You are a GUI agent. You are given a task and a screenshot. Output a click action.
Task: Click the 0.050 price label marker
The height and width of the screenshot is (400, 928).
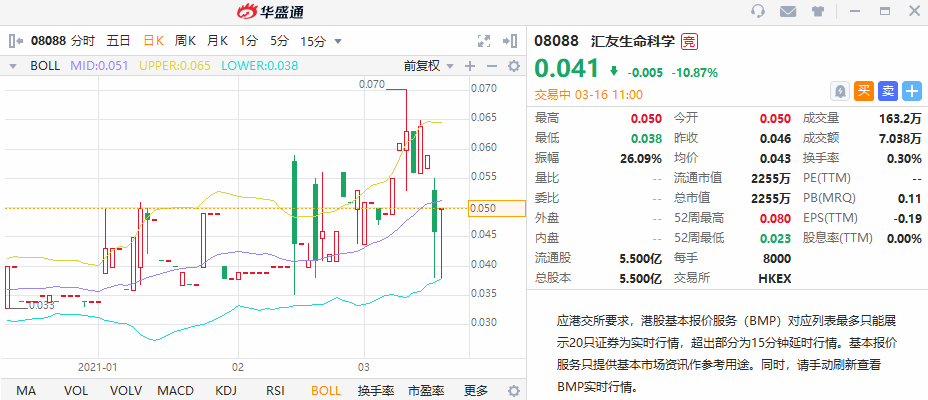coord(497,208)
